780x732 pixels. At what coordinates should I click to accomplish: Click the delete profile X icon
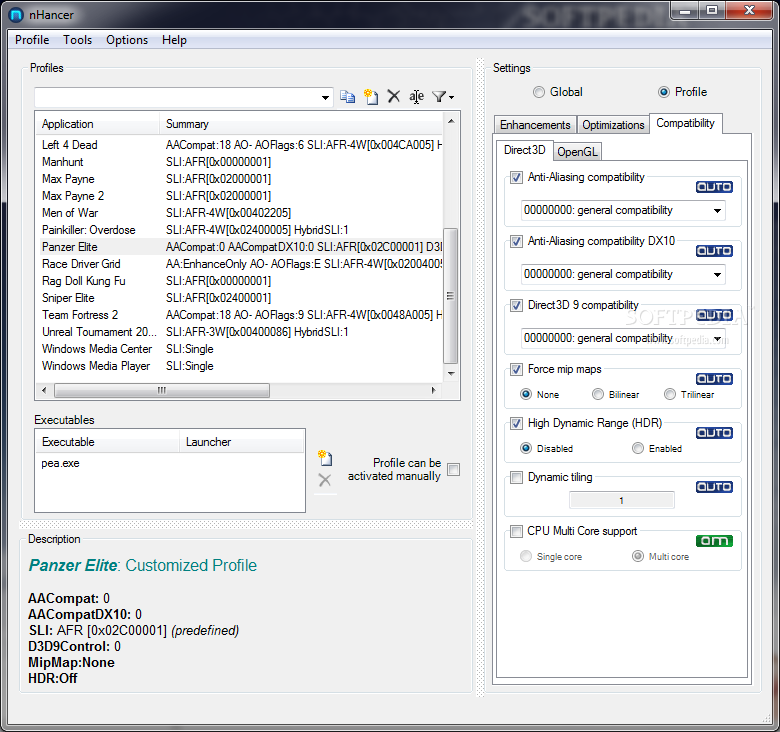[x=393, y=96]
